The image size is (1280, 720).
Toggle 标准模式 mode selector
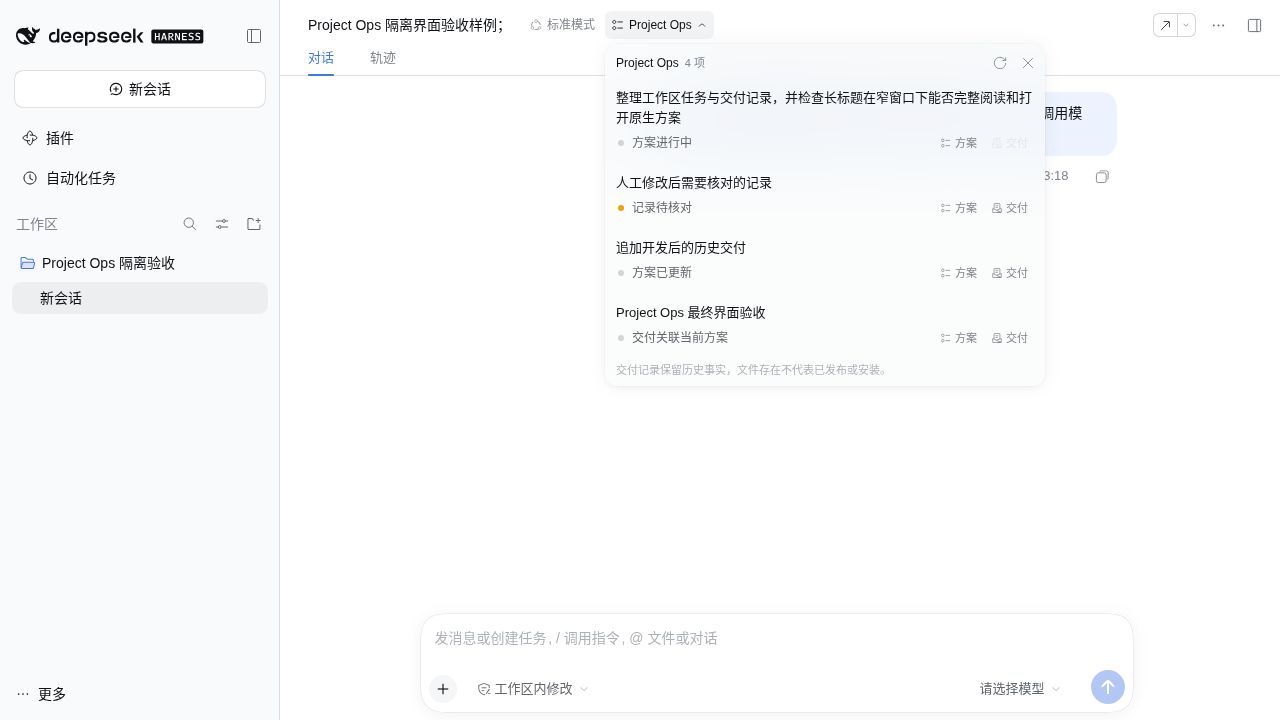point(562,25)
